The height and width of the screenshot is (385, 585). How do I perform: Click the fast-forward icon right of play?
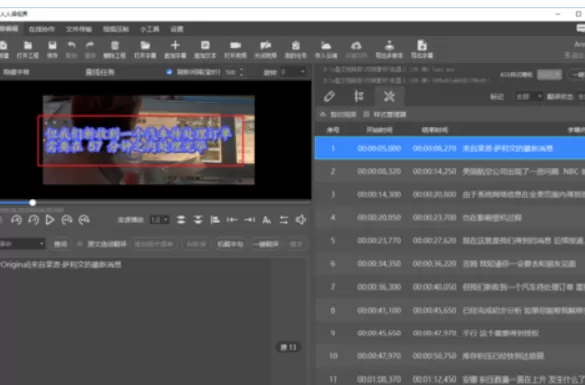tap(67, 220)
